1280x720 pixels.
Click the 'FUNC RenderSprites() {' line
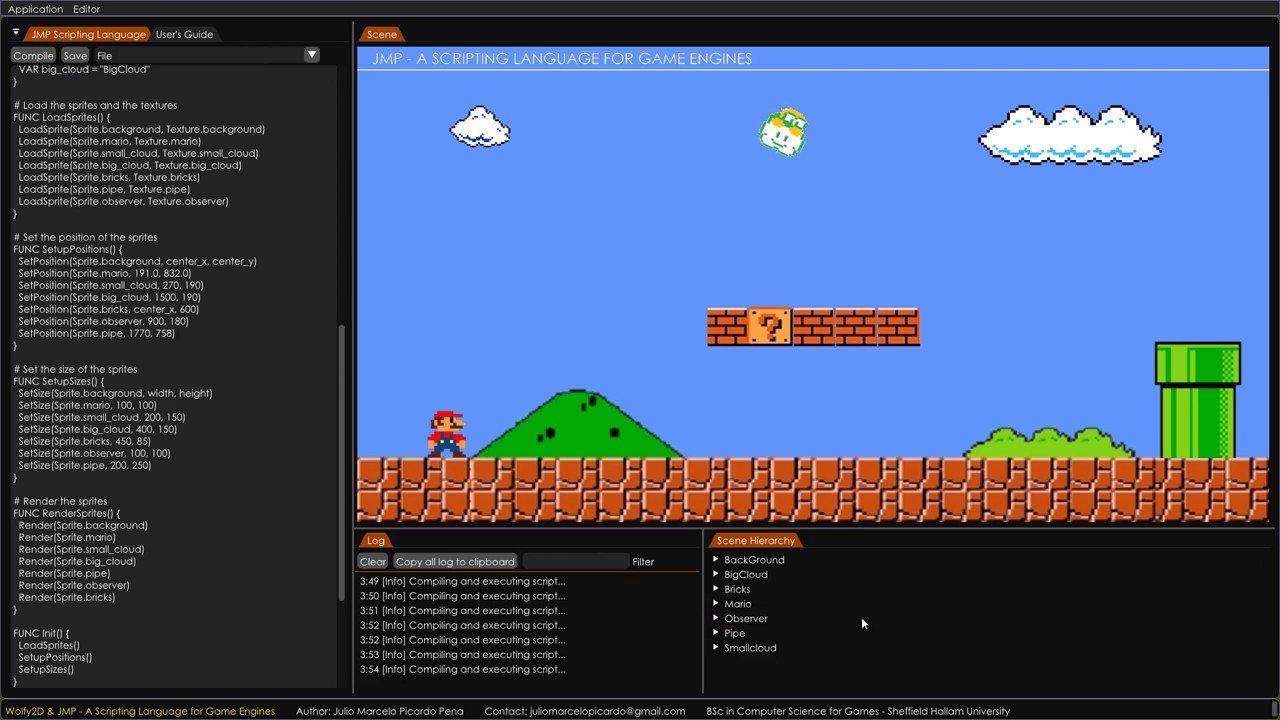[66, 513]
